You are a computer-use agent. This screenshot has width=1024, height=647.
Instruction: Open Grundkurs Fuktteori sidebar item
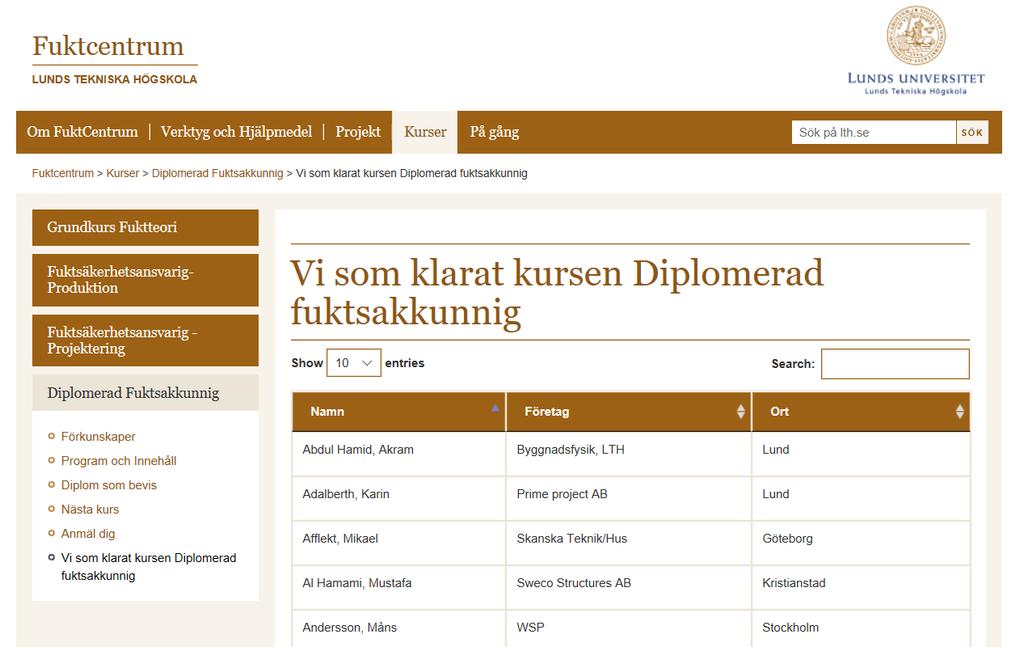145,227
